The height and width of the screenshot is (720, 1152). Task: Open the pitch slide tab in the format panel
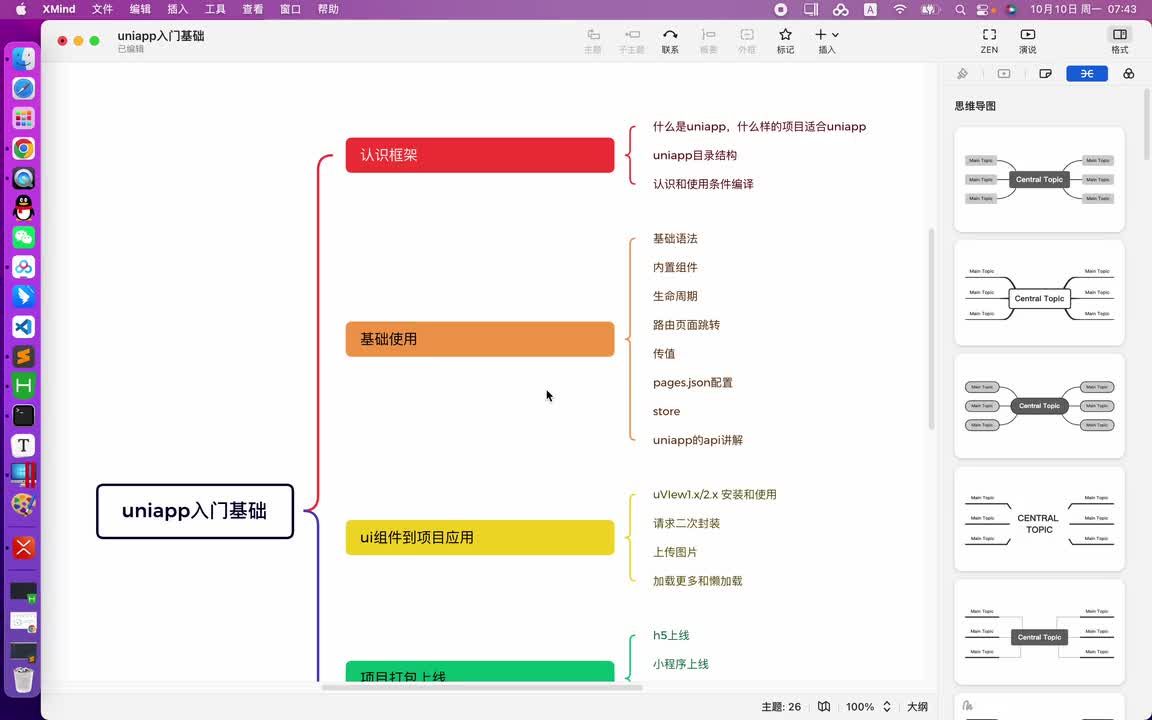click(1004, 73)
